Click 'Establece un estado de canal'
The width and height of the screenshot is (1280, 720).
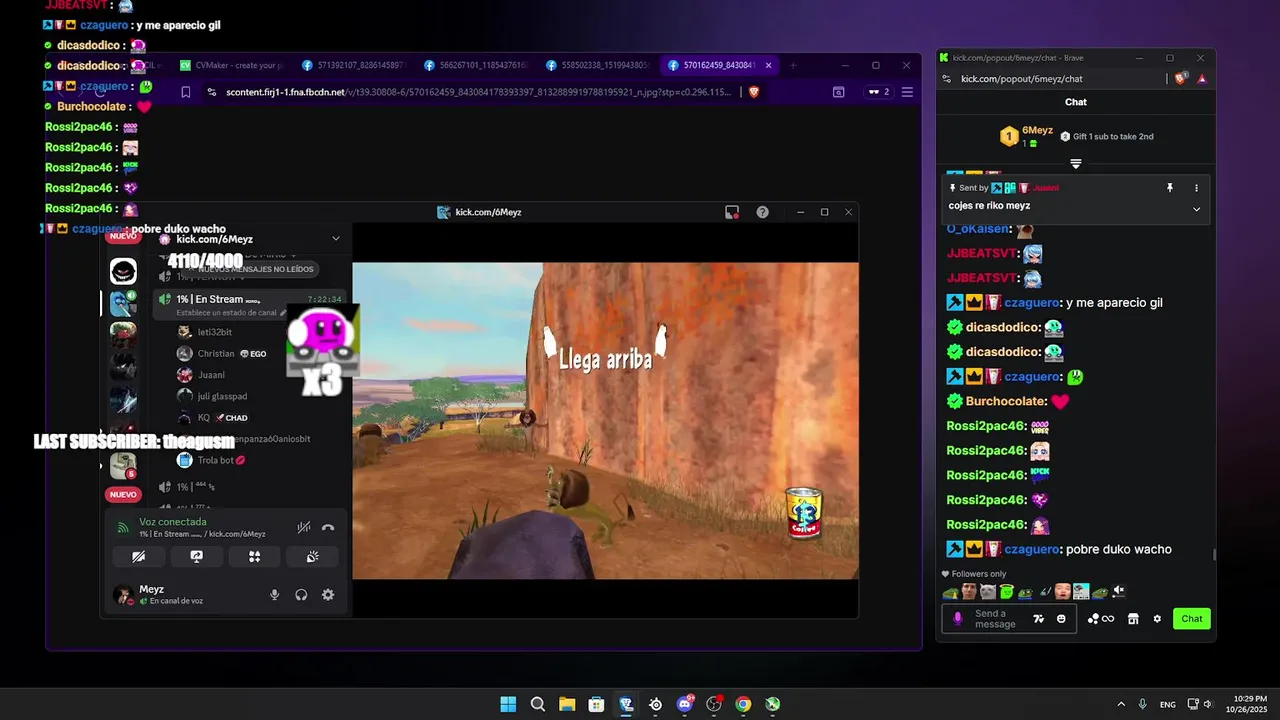(226, 313)
